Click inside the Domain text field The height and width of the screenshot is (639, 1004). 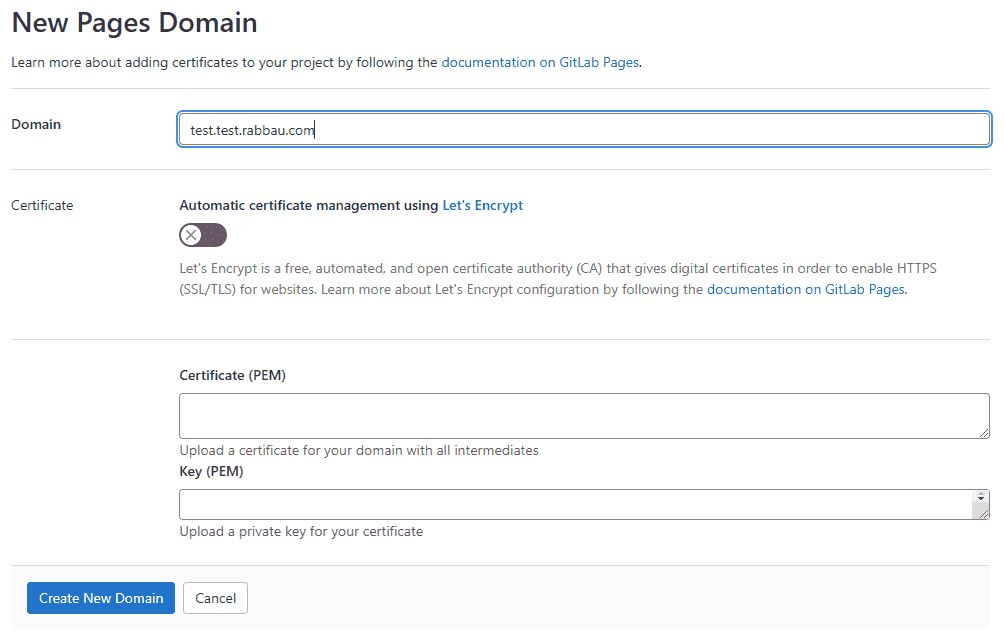pos(583,130)
